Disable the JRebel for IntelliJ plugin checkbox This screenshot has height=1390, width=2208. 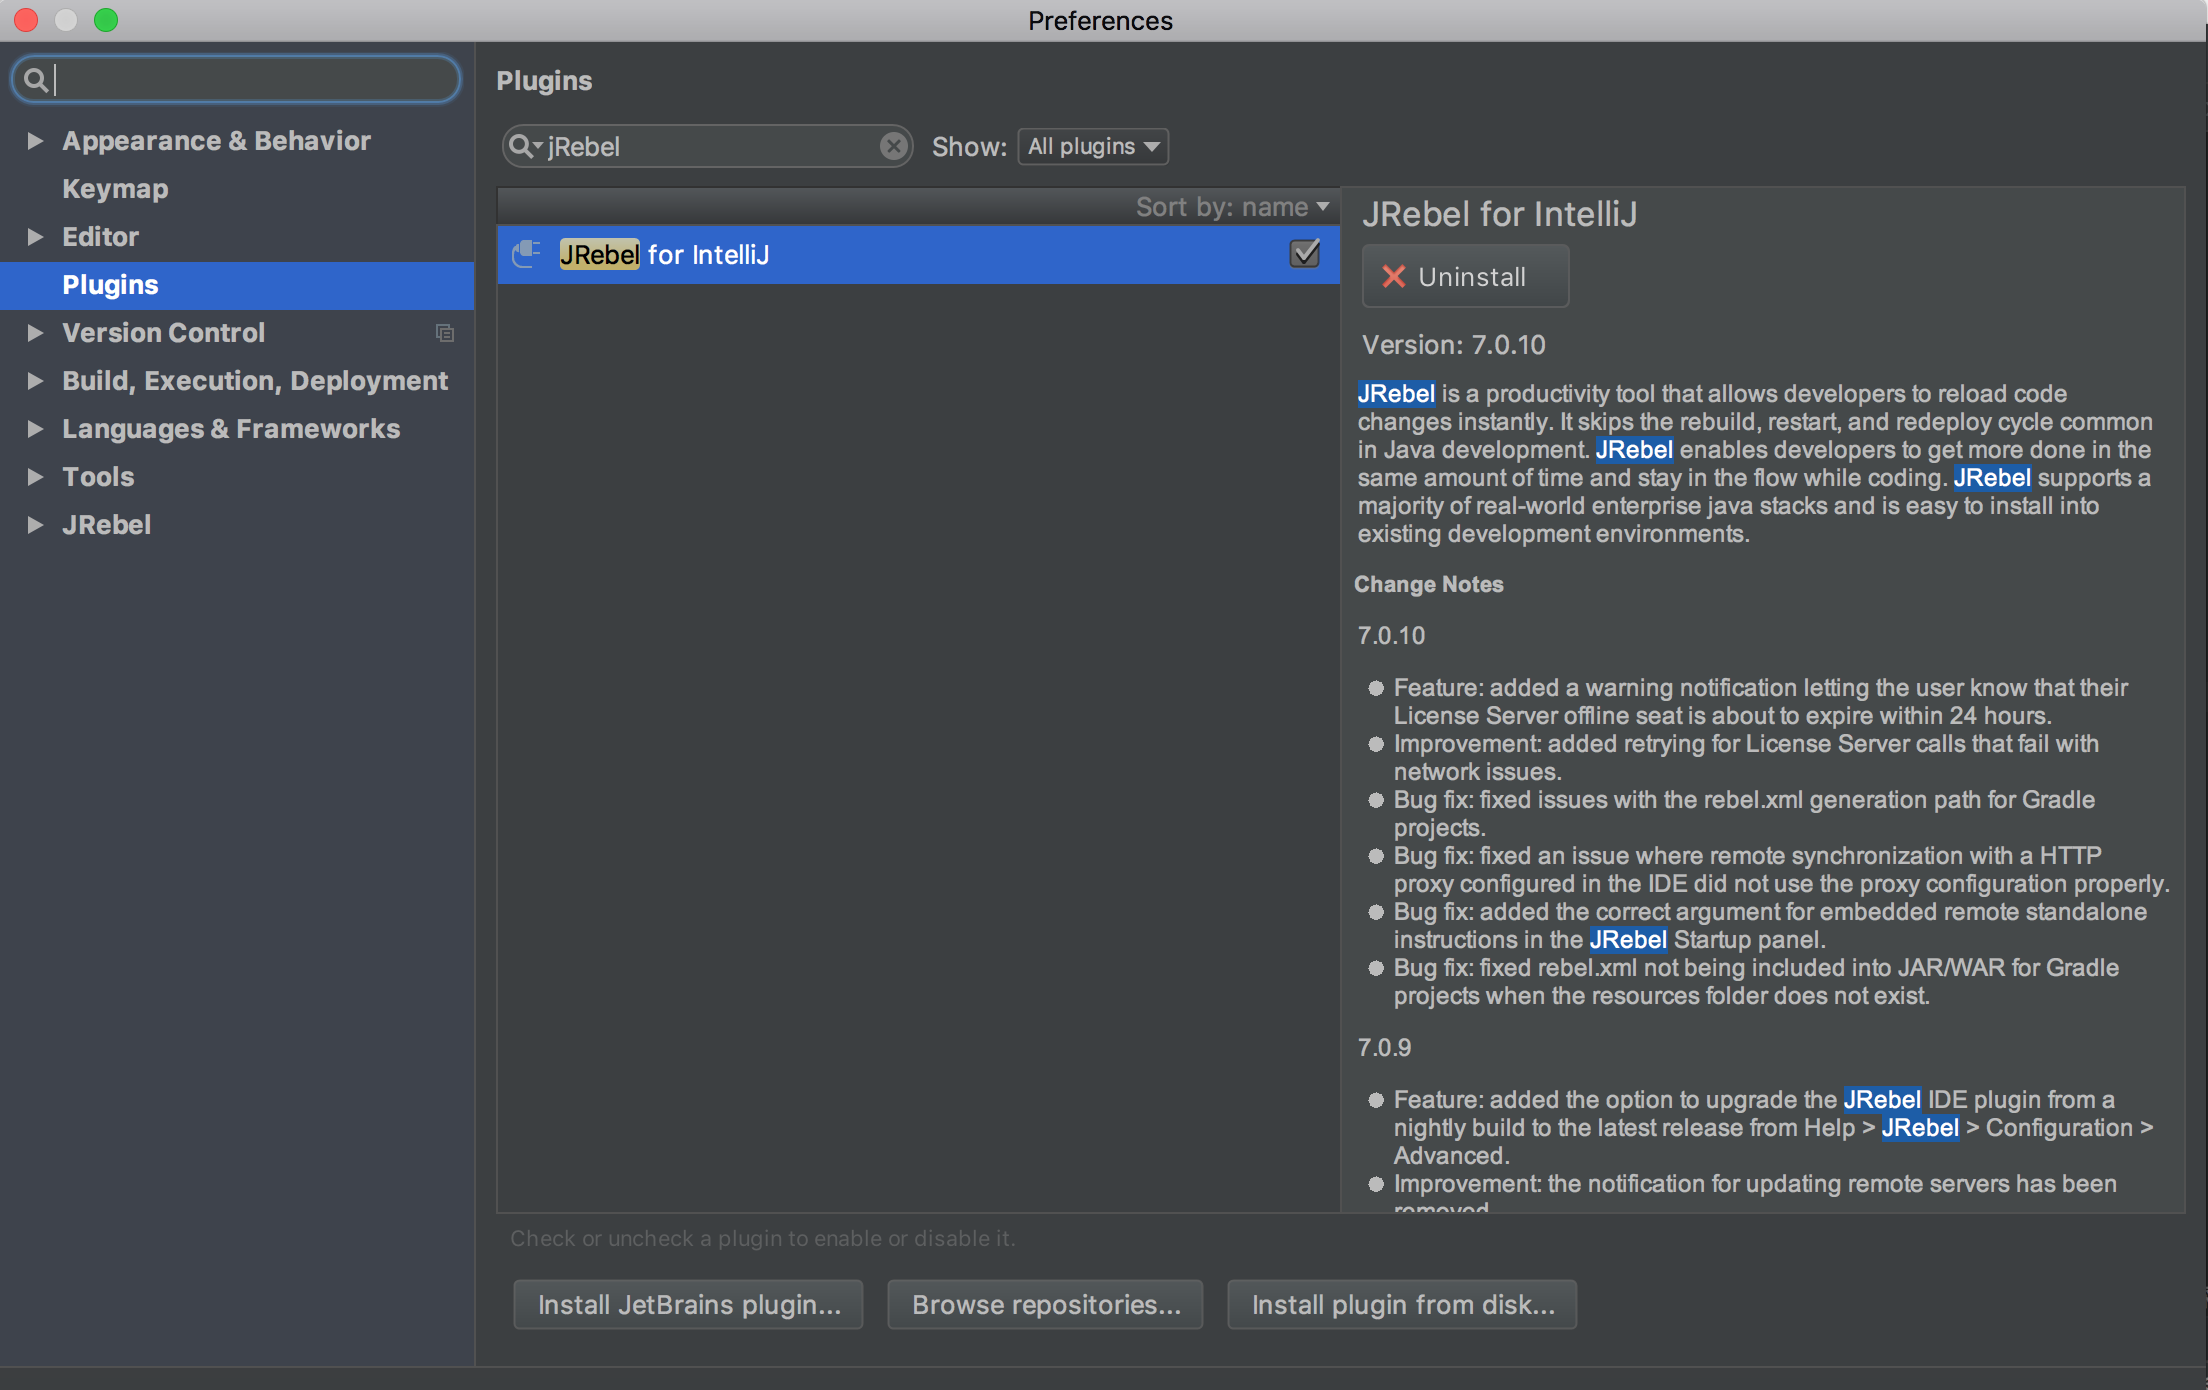click(x=1305, y=254)
